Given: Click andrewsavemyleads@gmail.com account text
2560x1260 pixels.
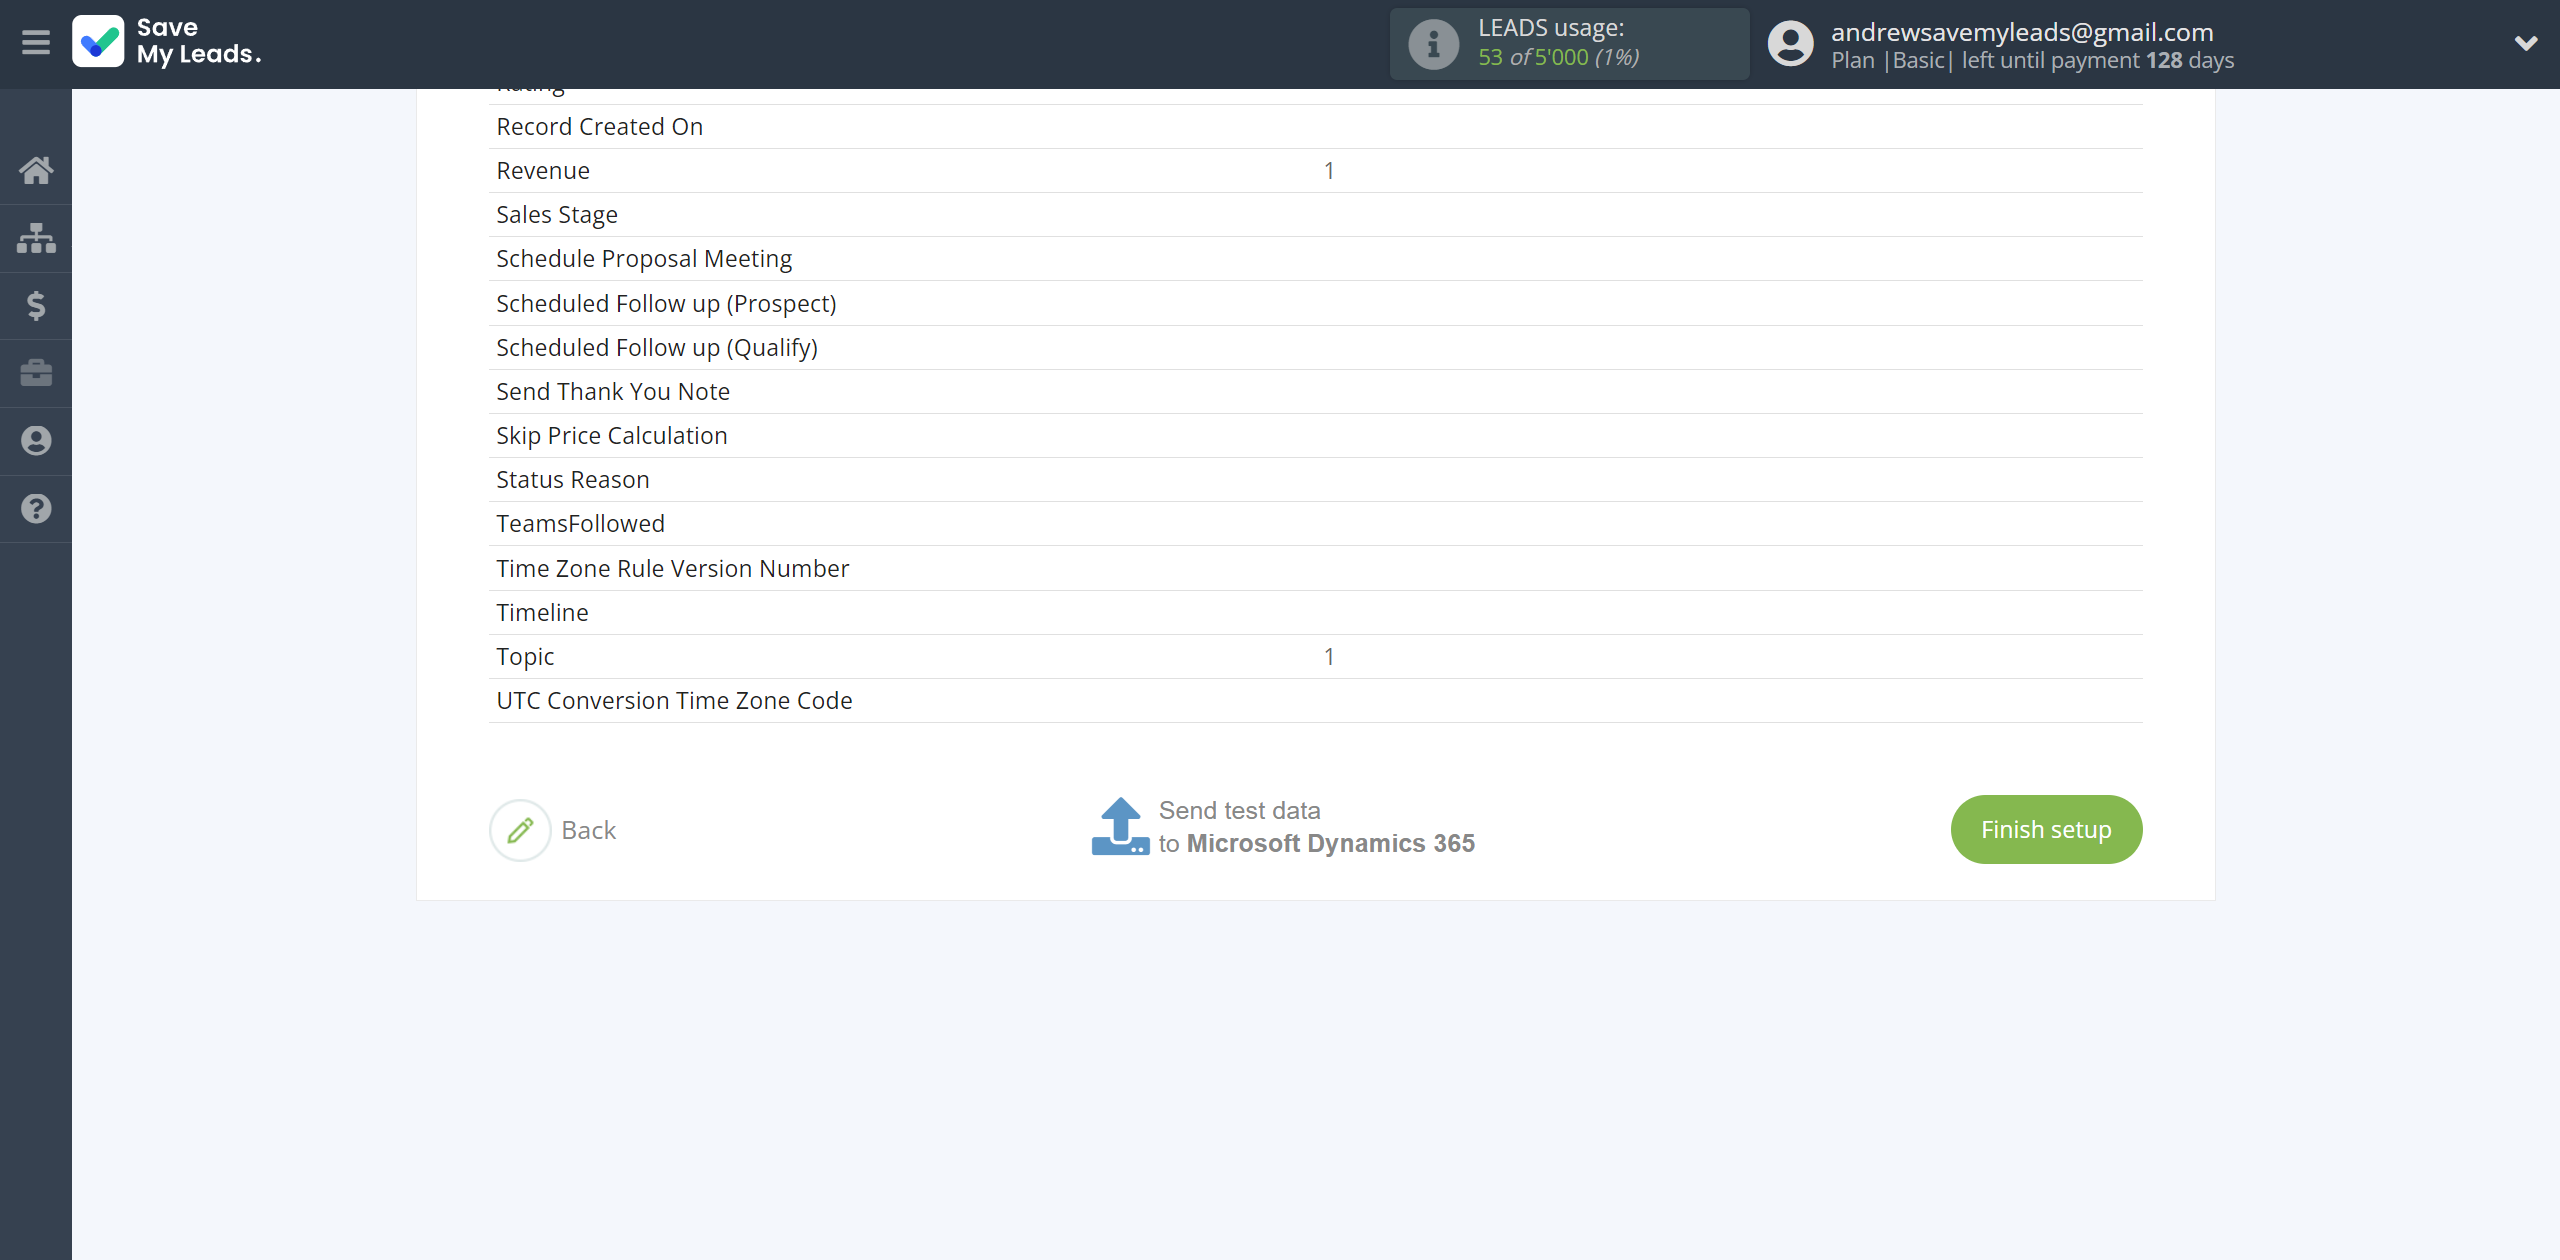Looking at the screenshot, I should 2022,32.
